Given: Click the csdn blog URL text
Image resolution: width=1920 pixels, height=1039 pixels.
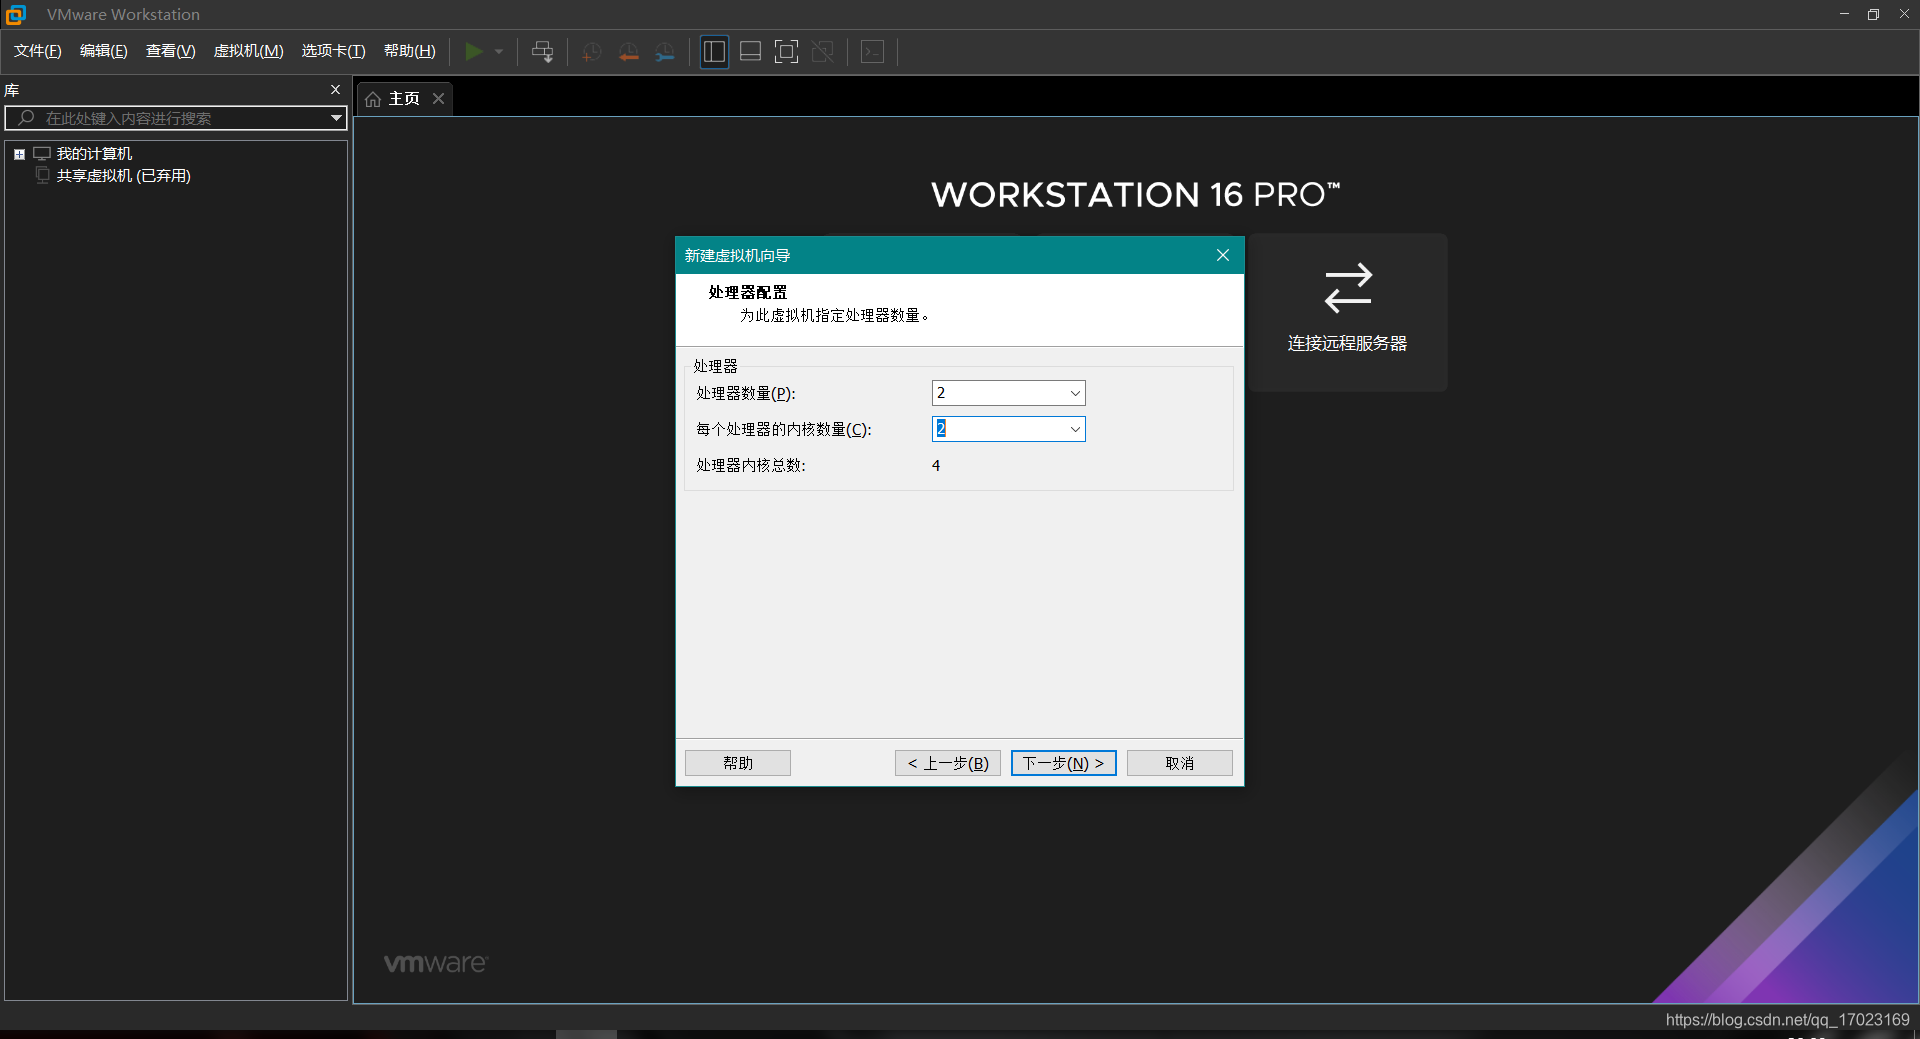Looking at the screenshot, I should [1788, 1019].
